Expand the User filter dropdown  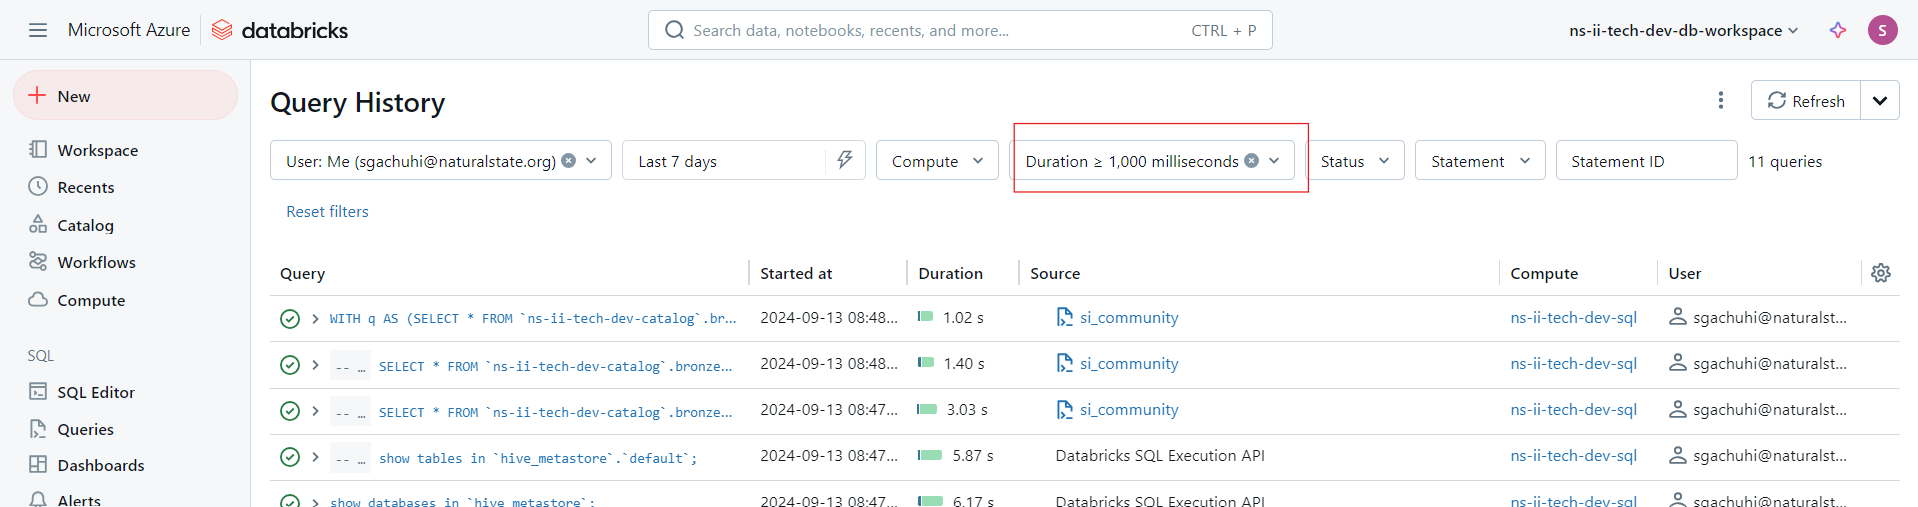pos(591,160)
